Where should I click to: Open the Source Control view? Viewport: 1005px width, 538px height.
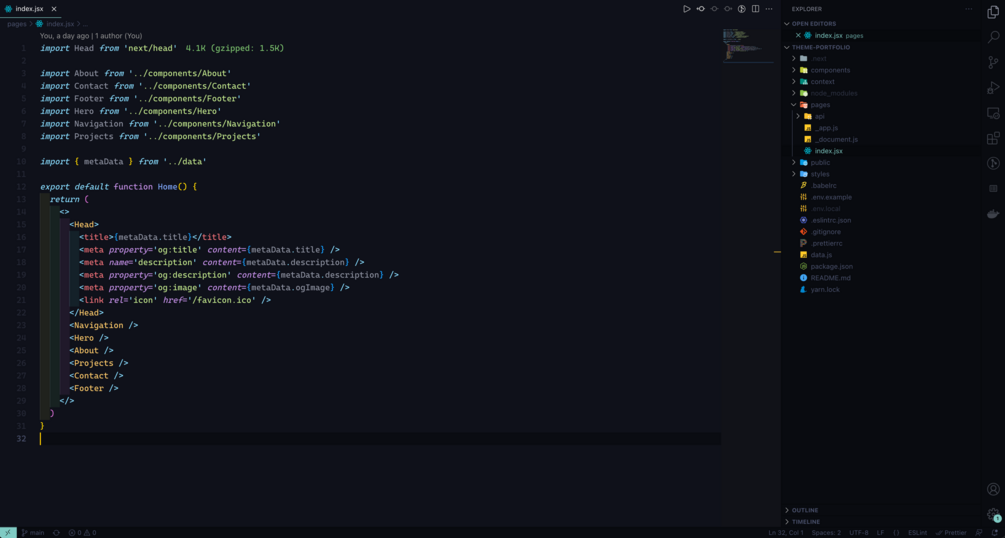pyautogui.click(x=993, y=62)
